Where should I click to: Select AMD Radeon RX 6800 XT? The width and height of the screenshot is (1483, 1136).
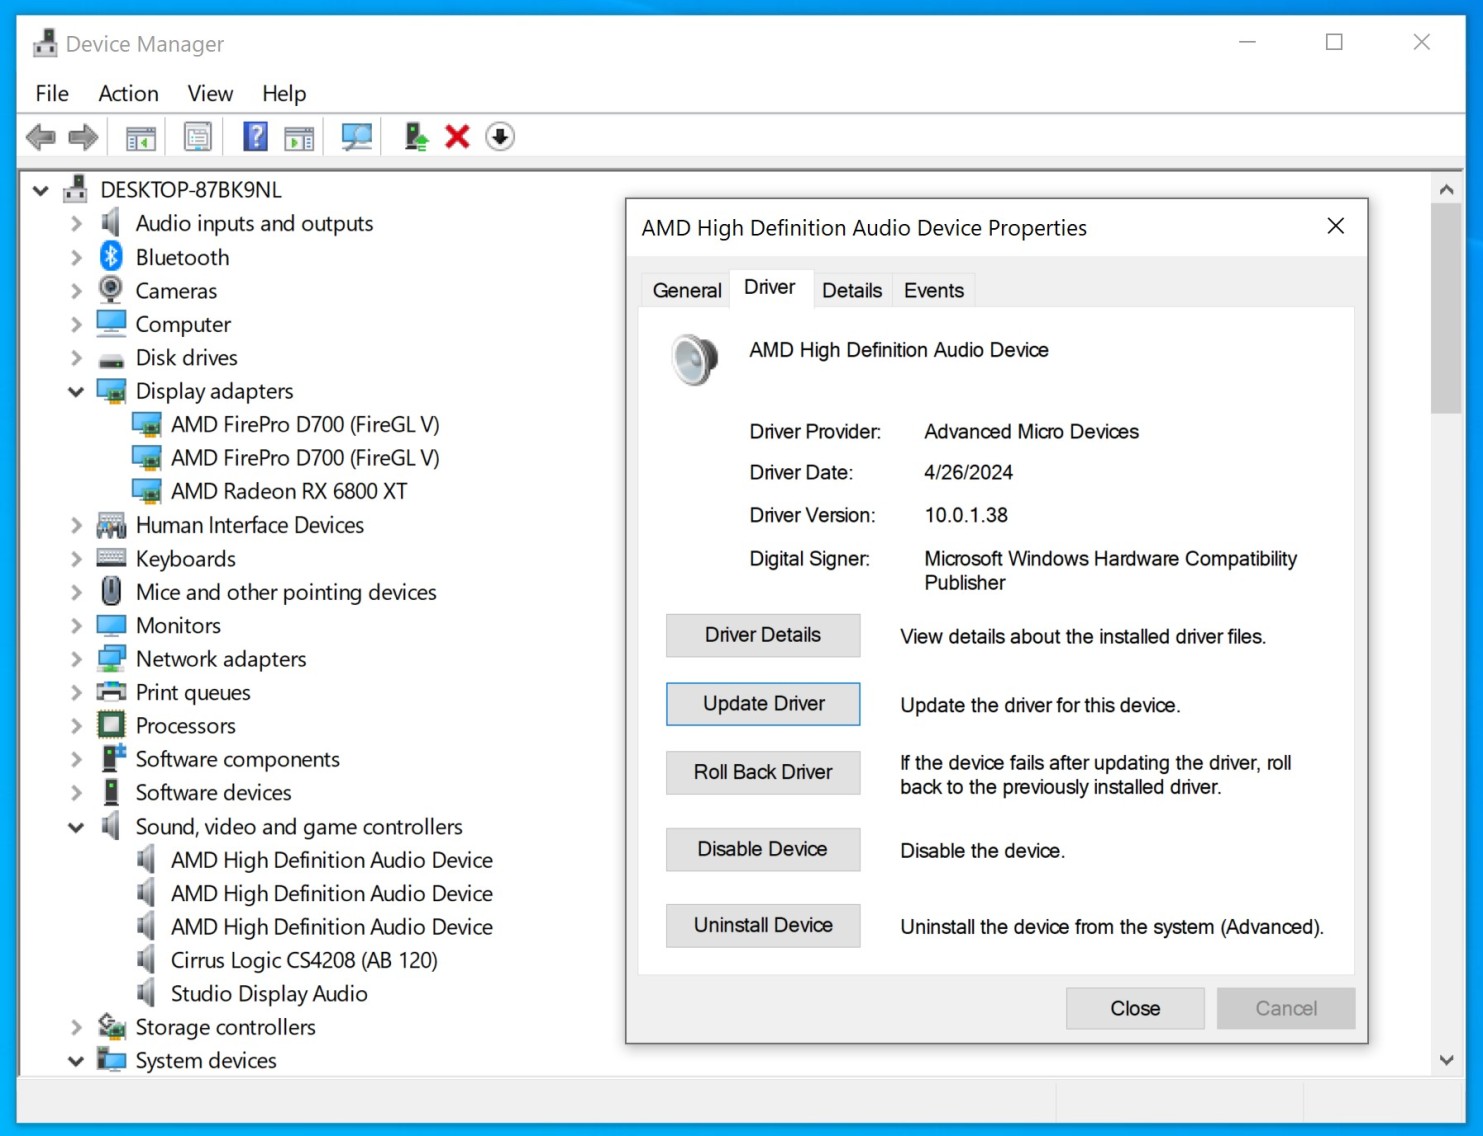[x=289, y=491]
